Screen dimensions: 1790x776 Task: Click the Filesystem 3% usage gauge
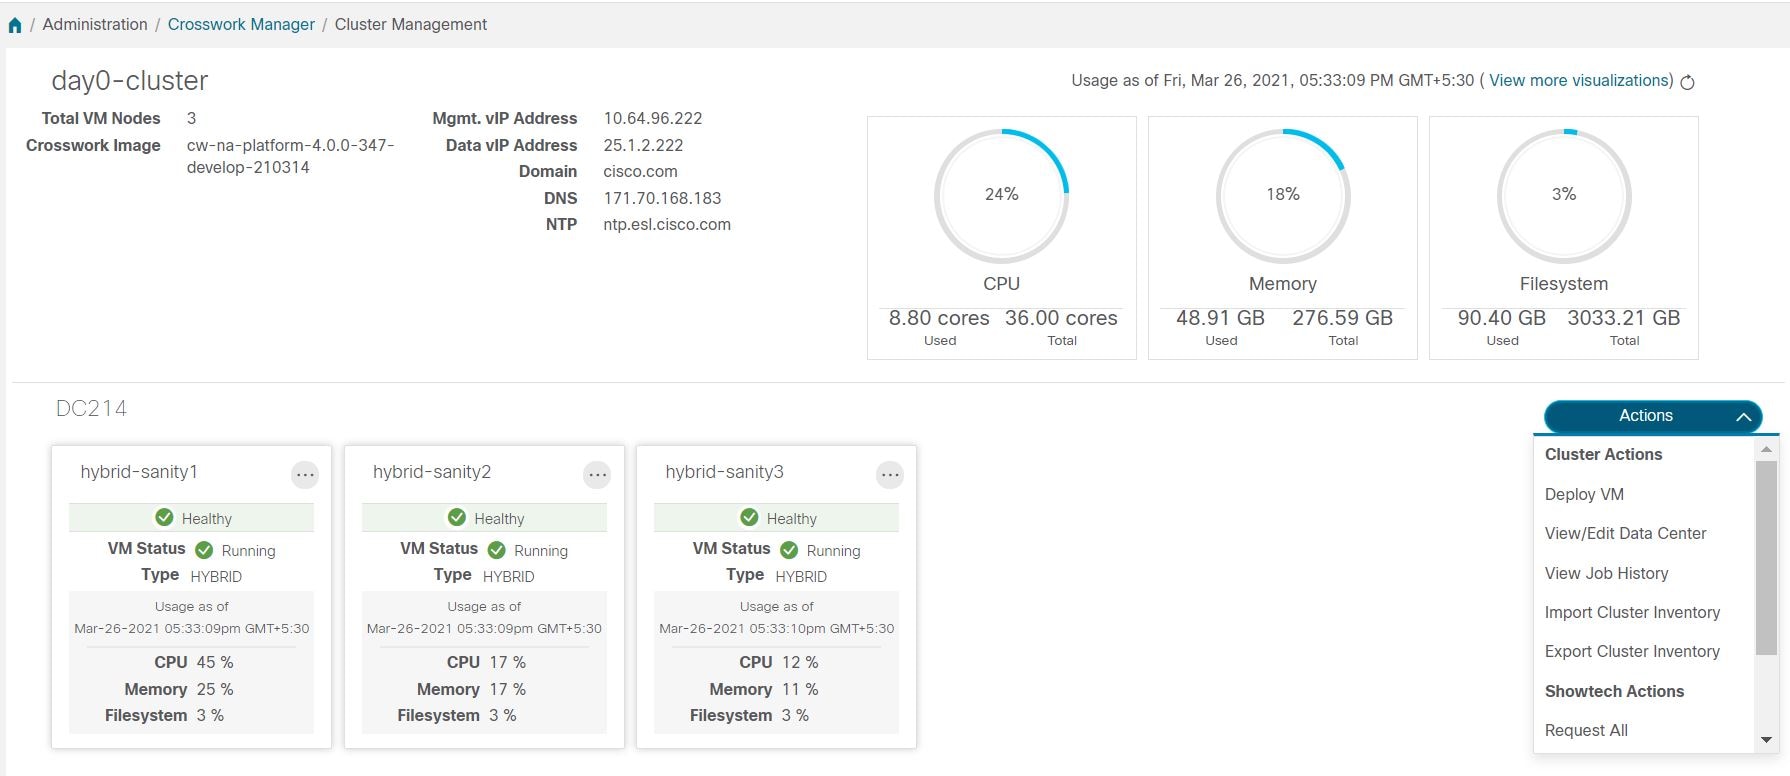tap(1564, 196)
